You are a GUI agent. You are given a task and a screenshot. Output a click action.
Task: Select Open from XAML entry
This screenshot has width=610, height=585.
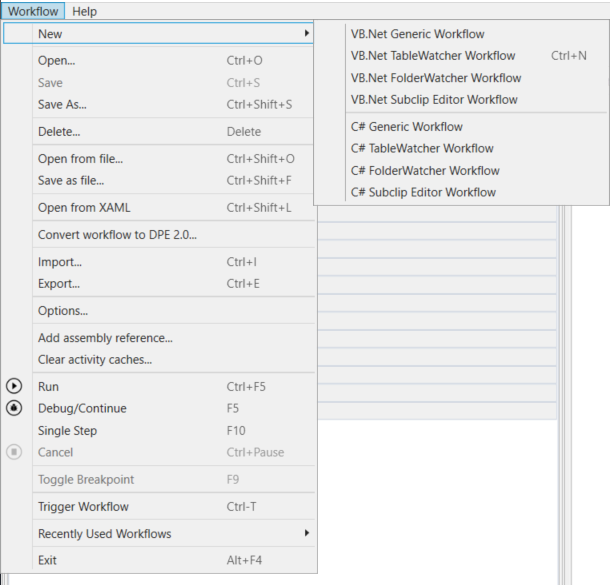click(x=84, y=208)
